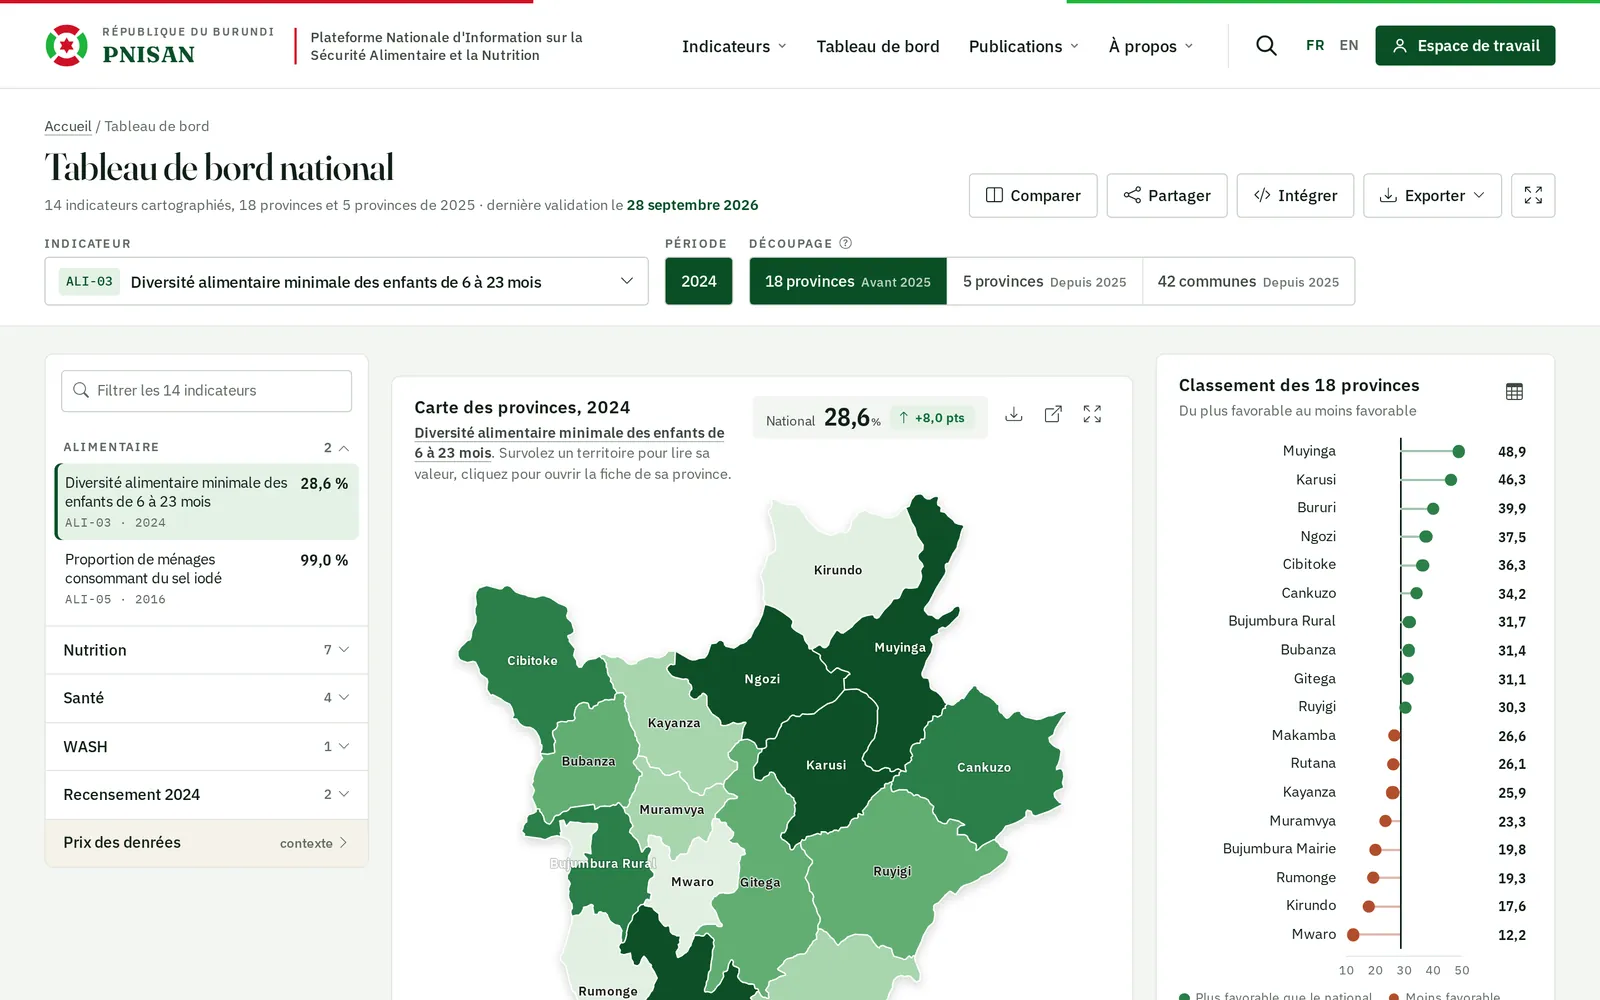Screen dimensions: 1600x1000
Task: Select the 18 provinces Avant 2025 division
Action: [848, 281]
